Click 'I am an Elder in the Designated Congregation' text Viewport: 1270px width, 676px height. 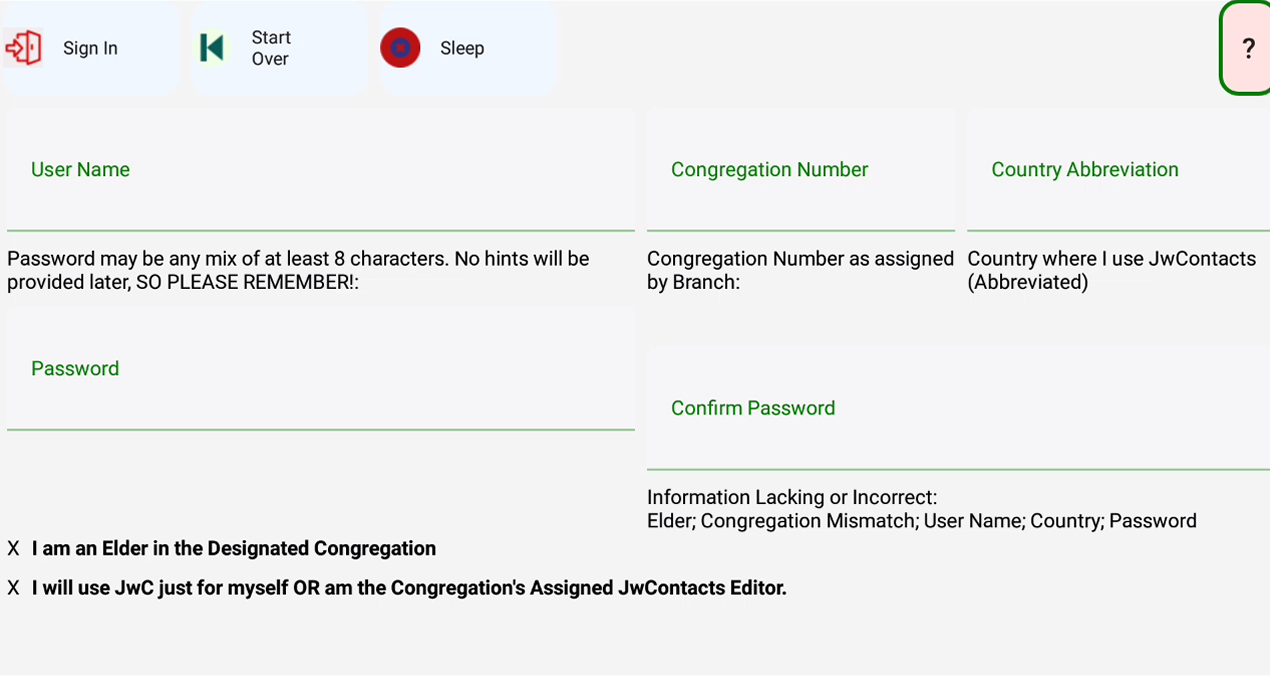coord(234,549)
